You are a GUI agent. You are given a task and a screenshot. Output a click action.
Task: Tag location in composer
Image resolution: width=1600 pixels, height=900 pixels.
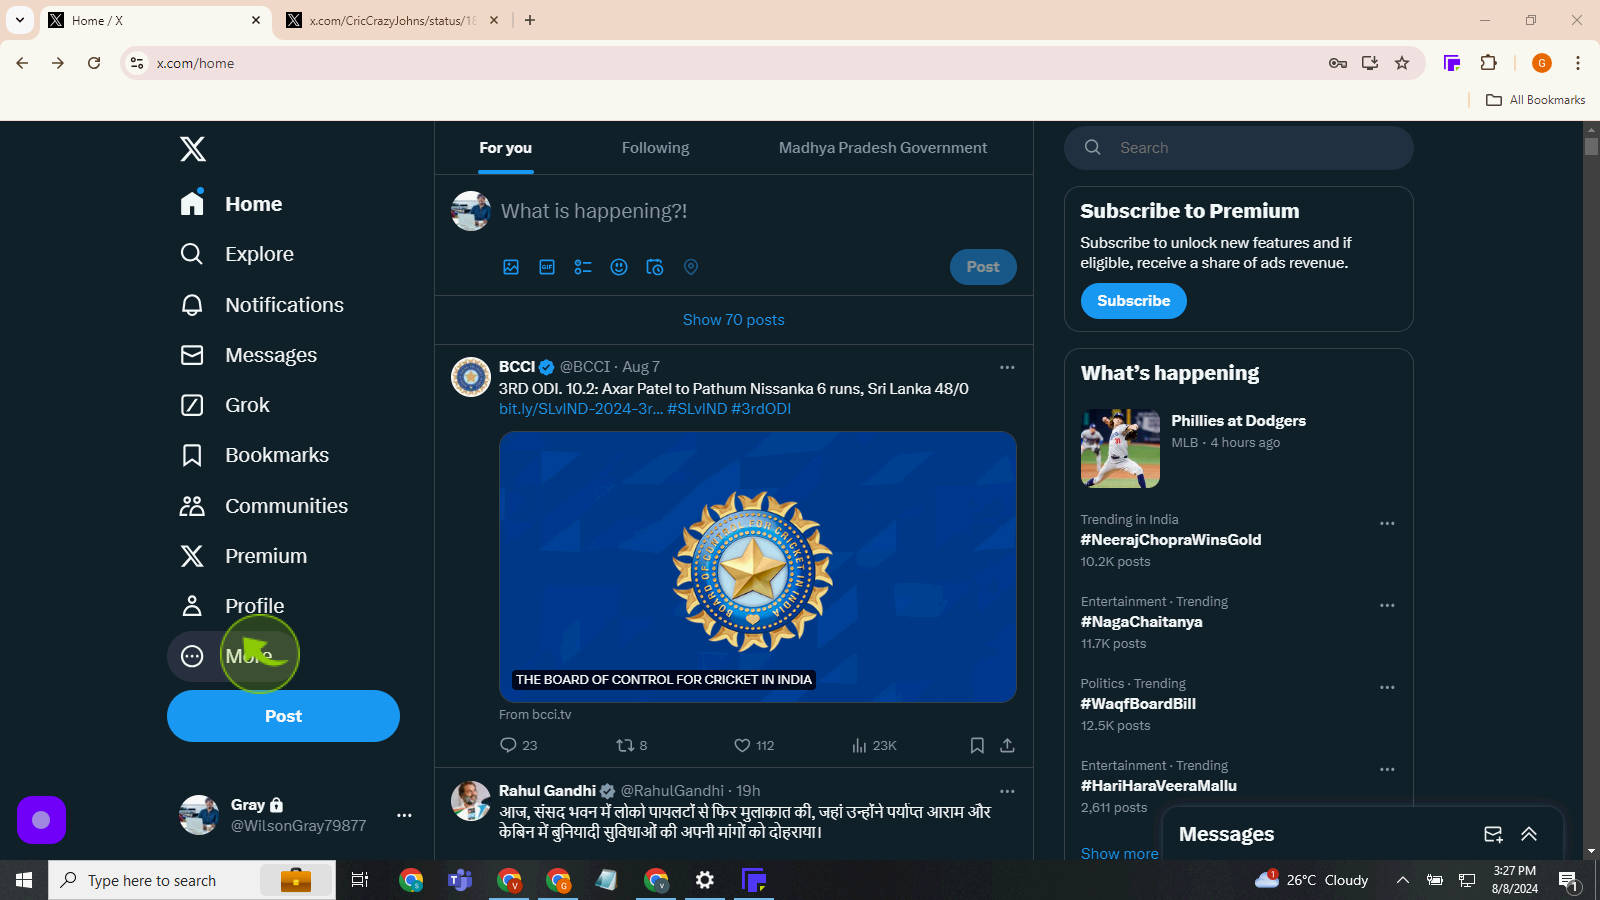(x=691, y=267)
